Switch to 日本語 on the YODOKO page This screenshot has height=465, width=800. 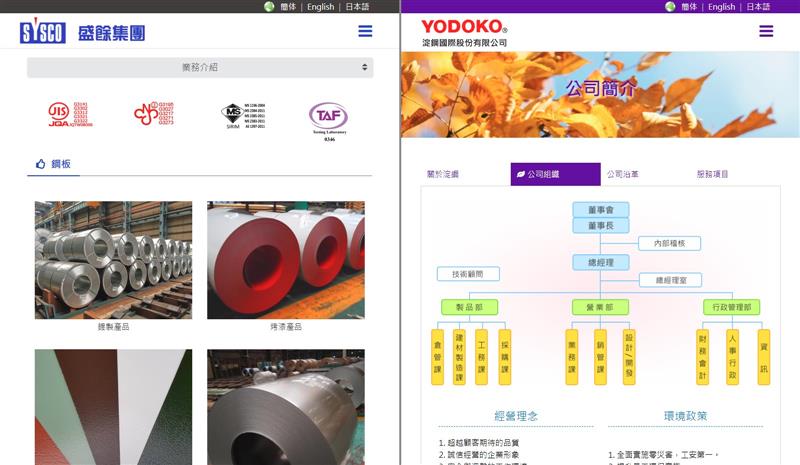pyautogui.click(x=758, y=7)
